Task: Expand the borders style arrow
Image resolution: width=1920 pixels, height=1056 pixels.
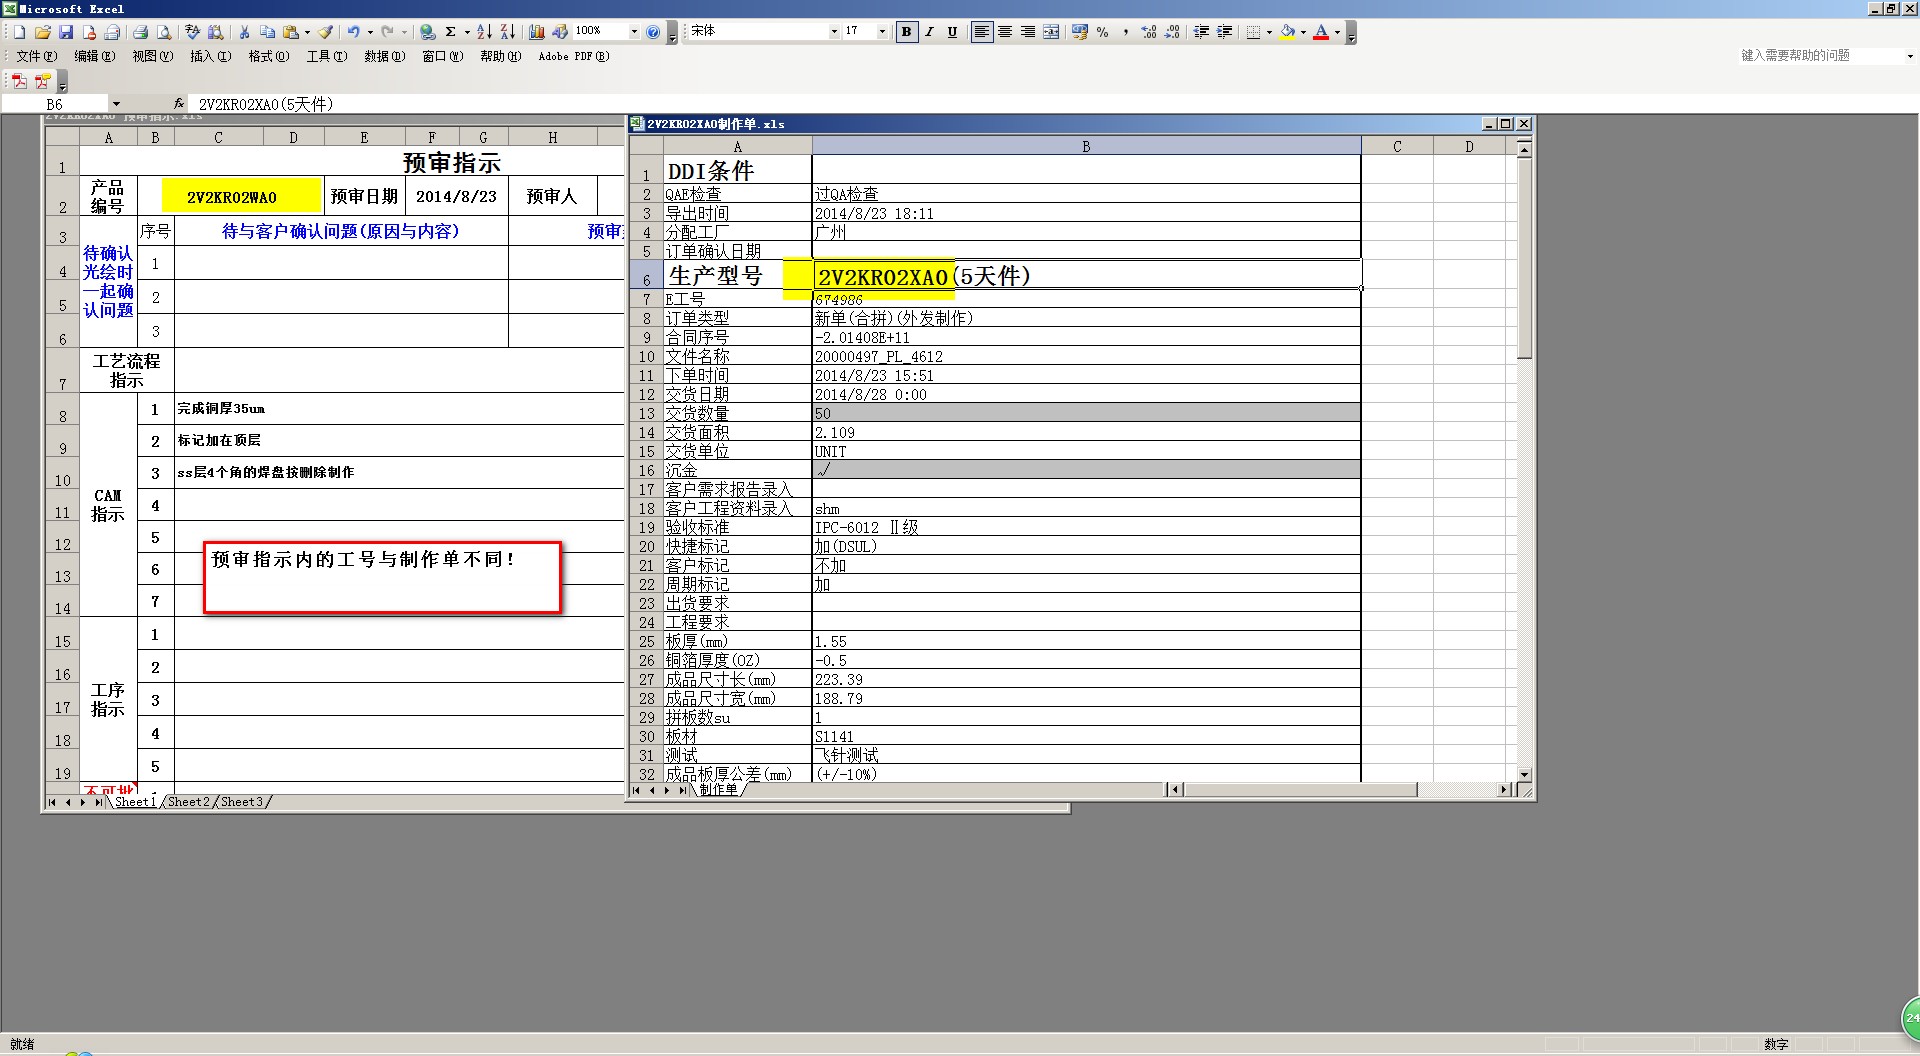Action: [1269, 32]
